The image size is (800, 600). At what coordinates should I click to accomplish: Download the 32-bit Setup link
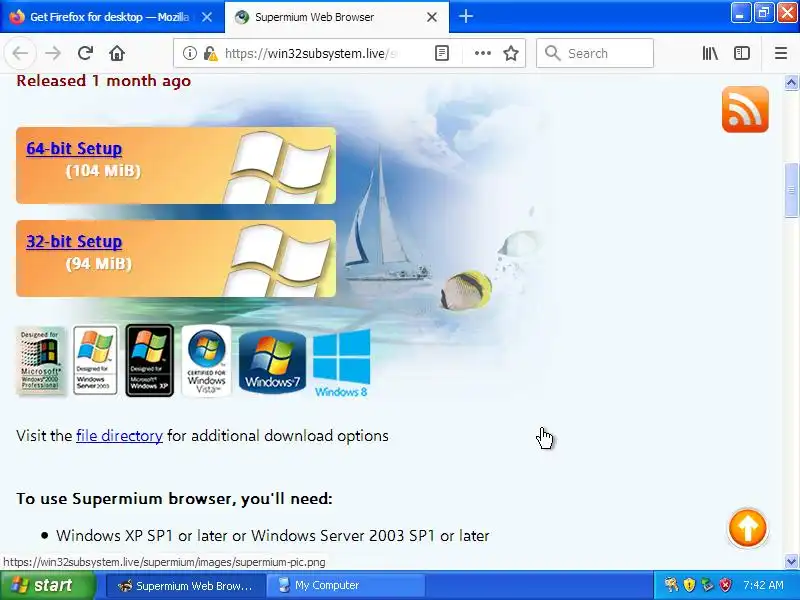(x=74, y=241)
